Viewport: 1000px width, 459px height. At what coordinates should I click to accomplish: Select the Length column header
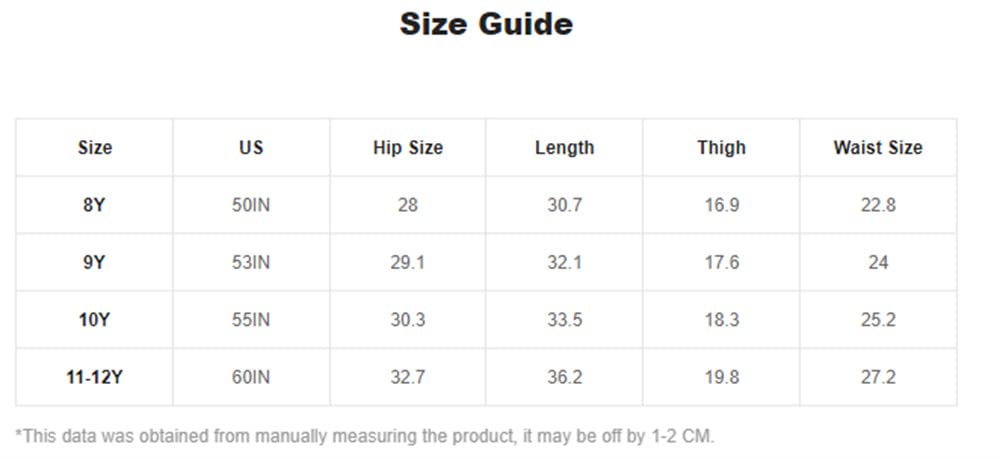[x=564, y=148]
